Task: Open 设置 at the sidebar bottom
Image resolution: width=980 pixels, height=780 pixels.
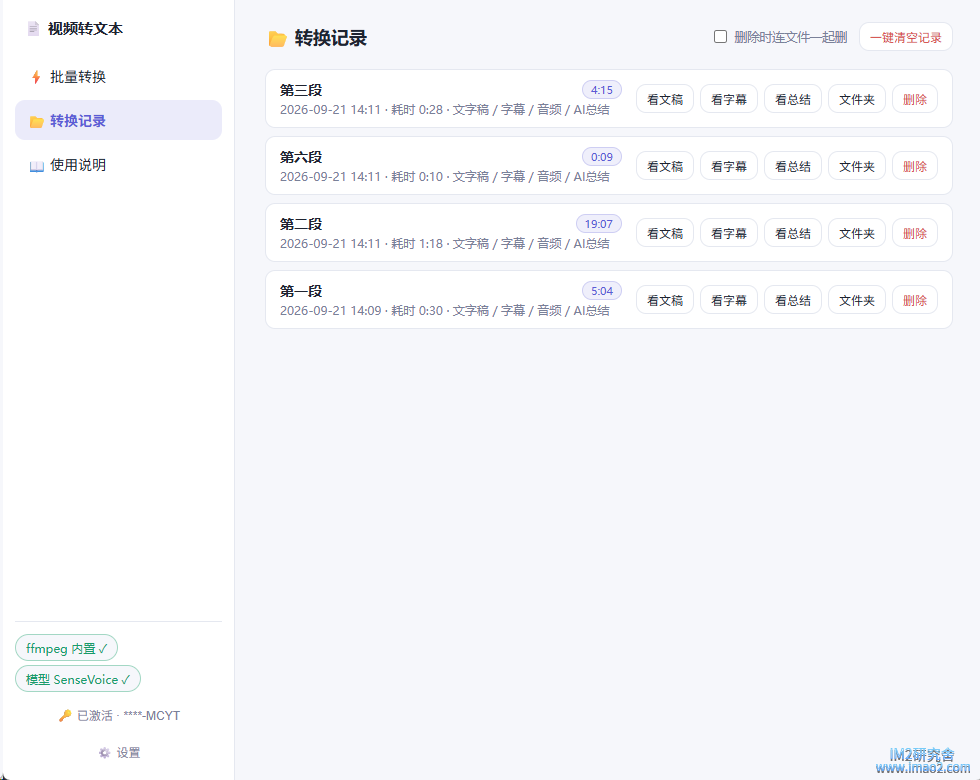Action: pos(119,752)
